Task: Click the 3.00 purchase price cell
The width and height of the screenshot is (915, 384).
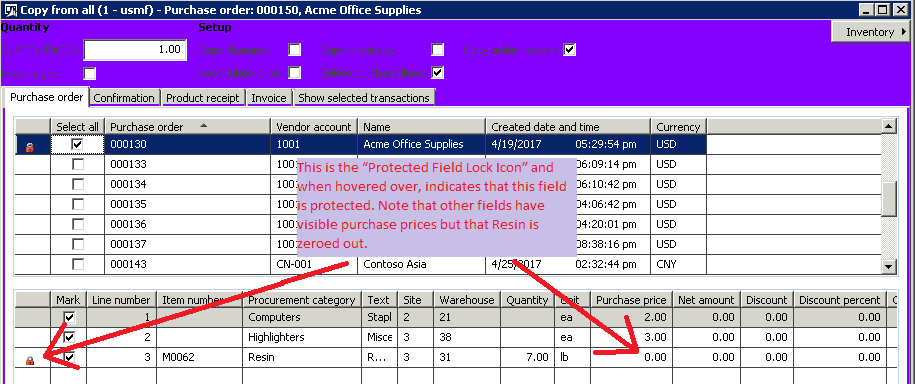Action: [632, 337]
